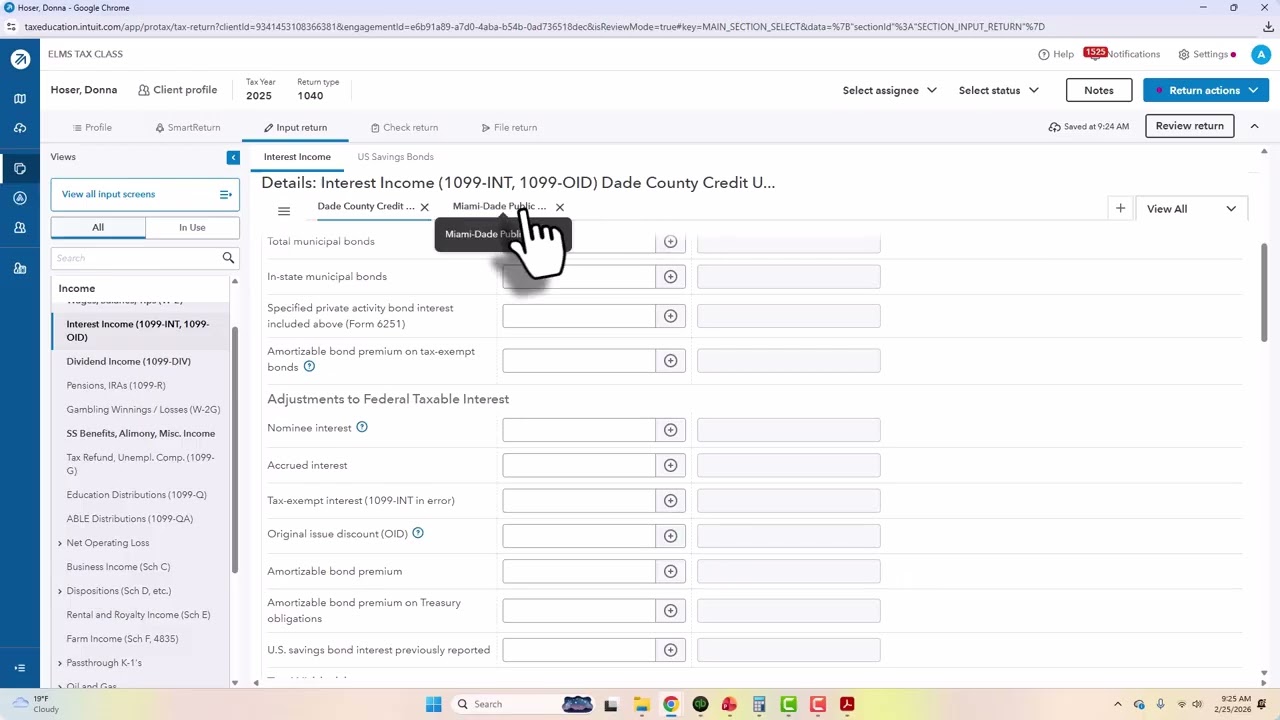
Task: Open Select assignee dropdown
Action: (x=890, y=90)
